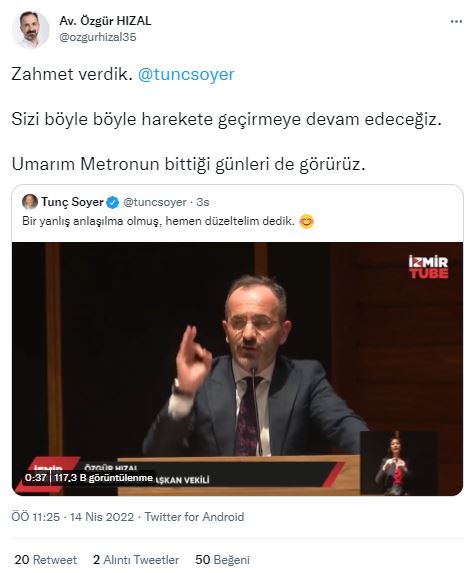Open Özgür Hızal's profile picture
Viewport: 476px width, 573px height.
(30, 30)
